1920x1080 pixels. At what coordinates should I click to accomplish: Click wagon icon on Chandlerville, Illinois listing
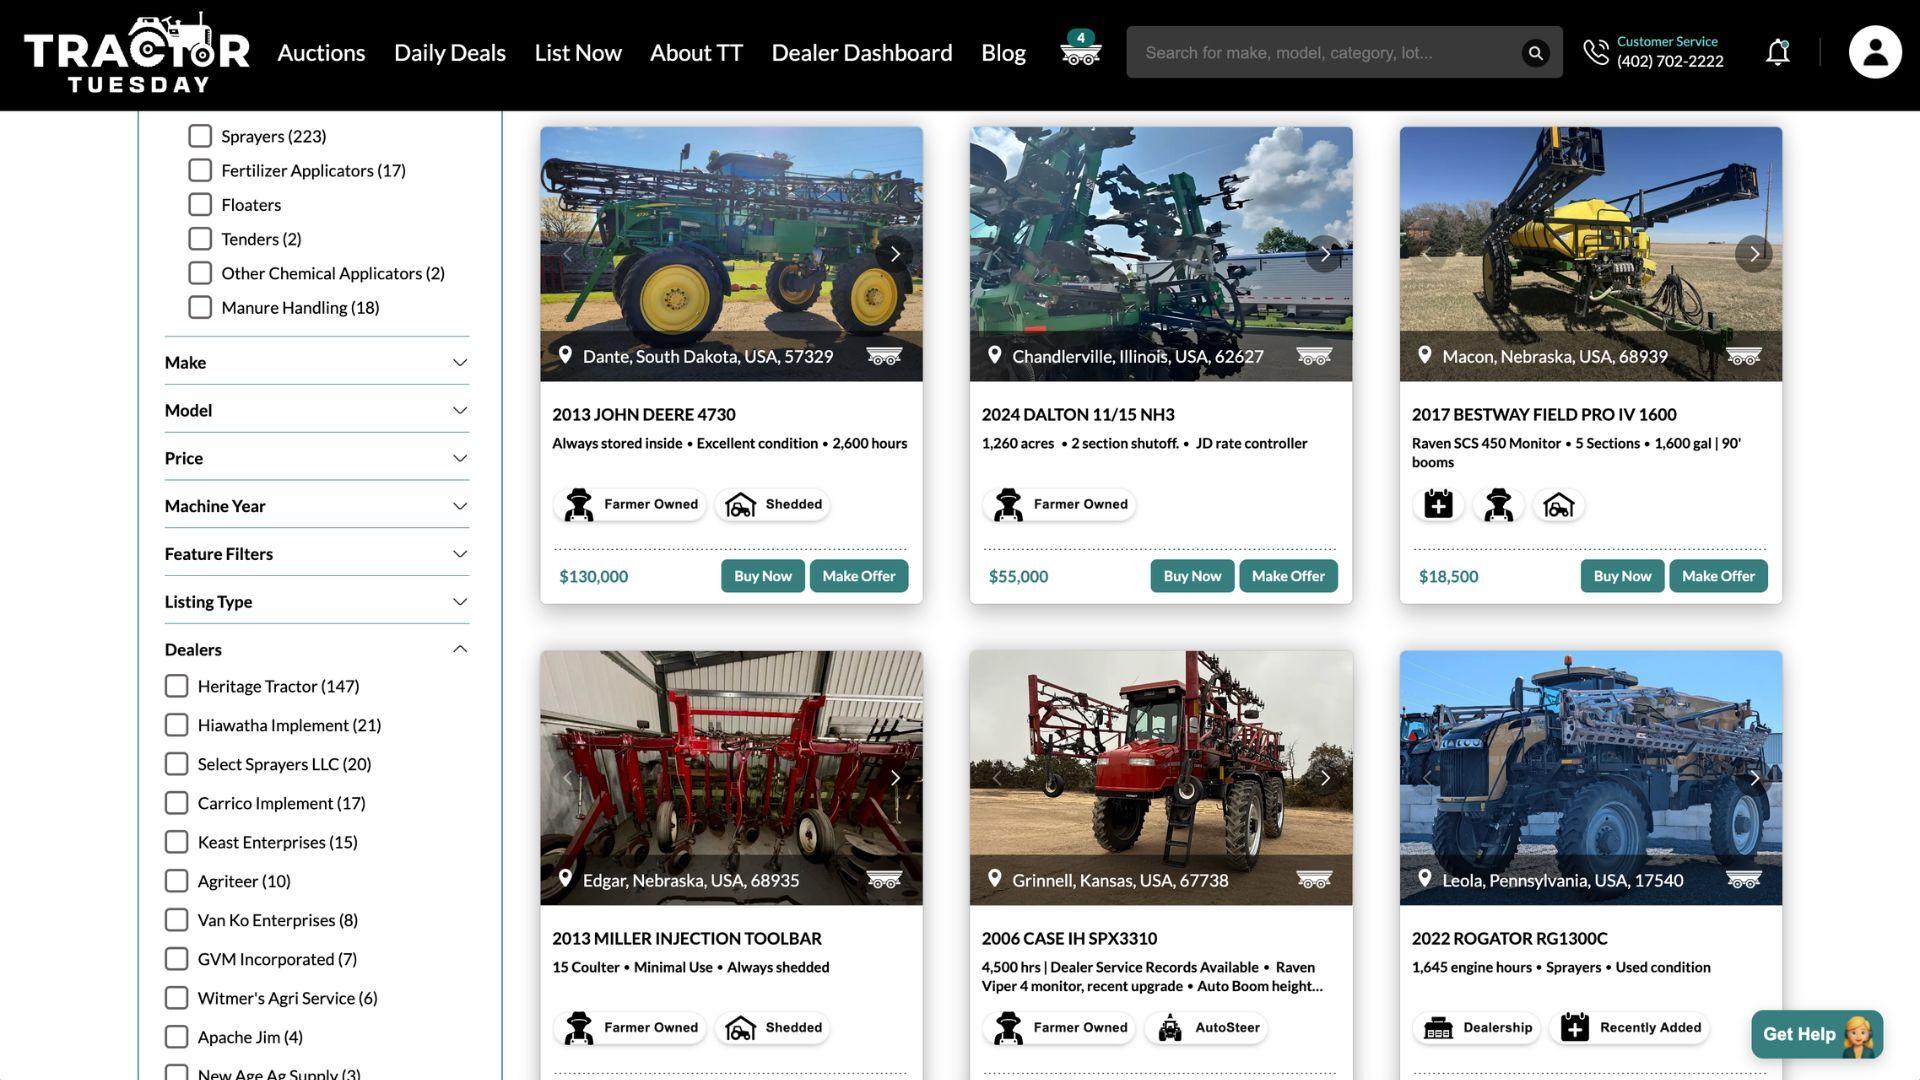click(1314, 356)
